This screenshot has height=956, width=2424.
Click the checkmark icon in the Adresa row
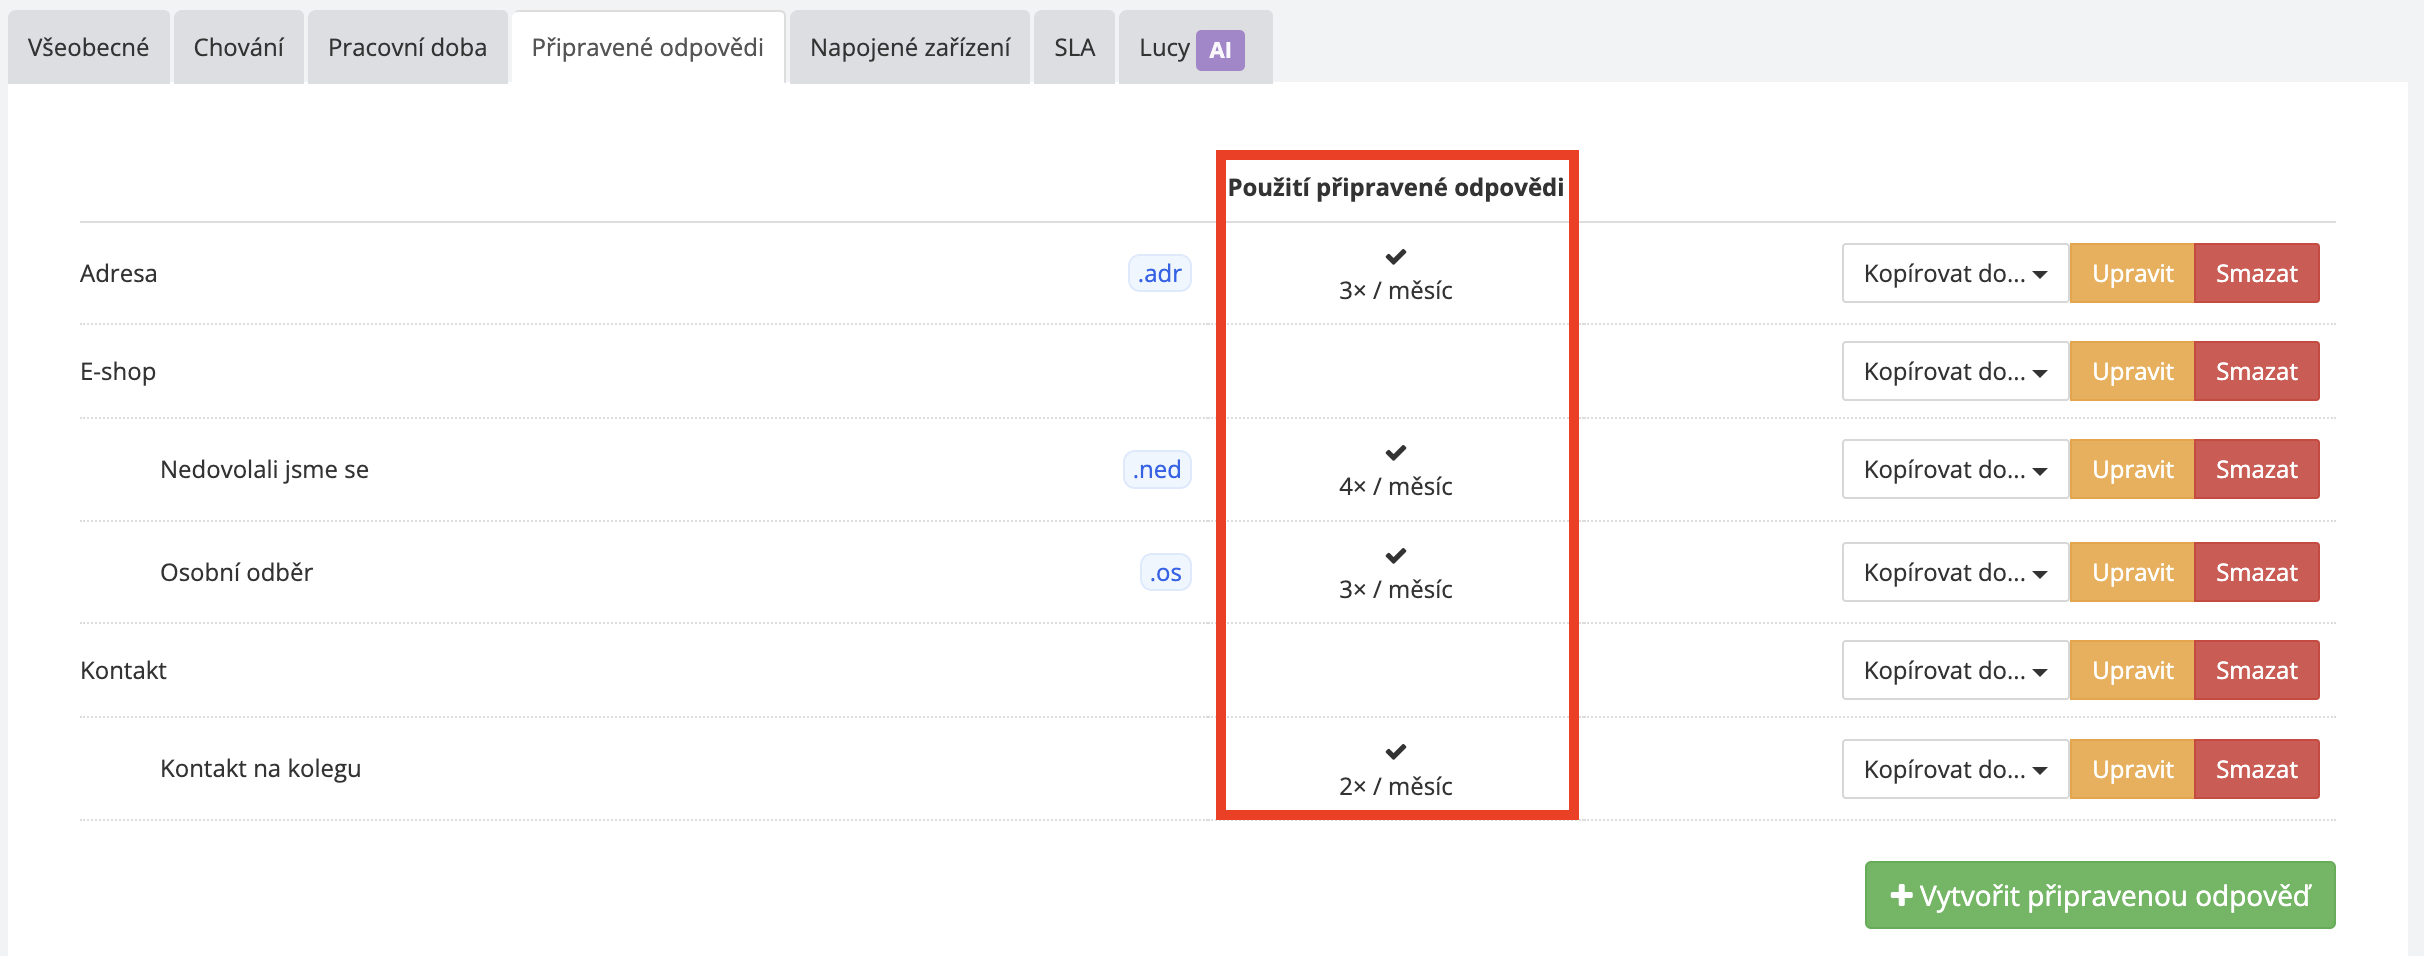click(1396, 257)
